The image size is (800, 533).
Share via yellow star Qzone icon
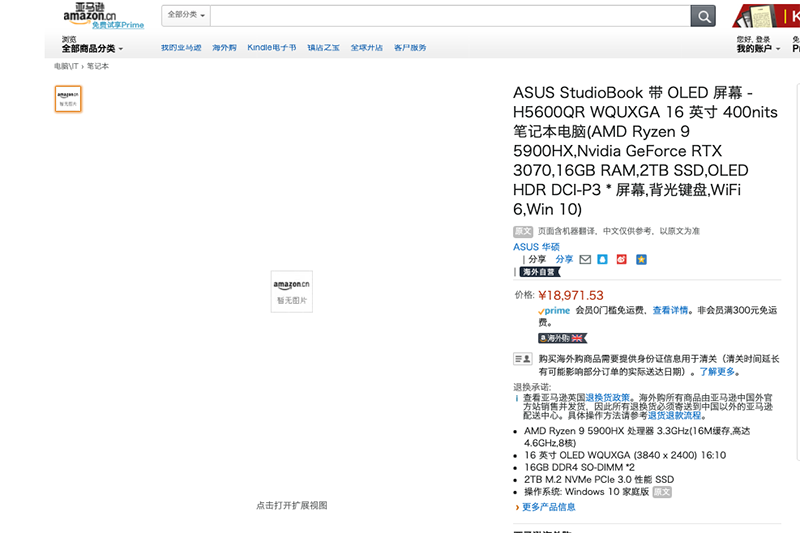pos(641,259)
